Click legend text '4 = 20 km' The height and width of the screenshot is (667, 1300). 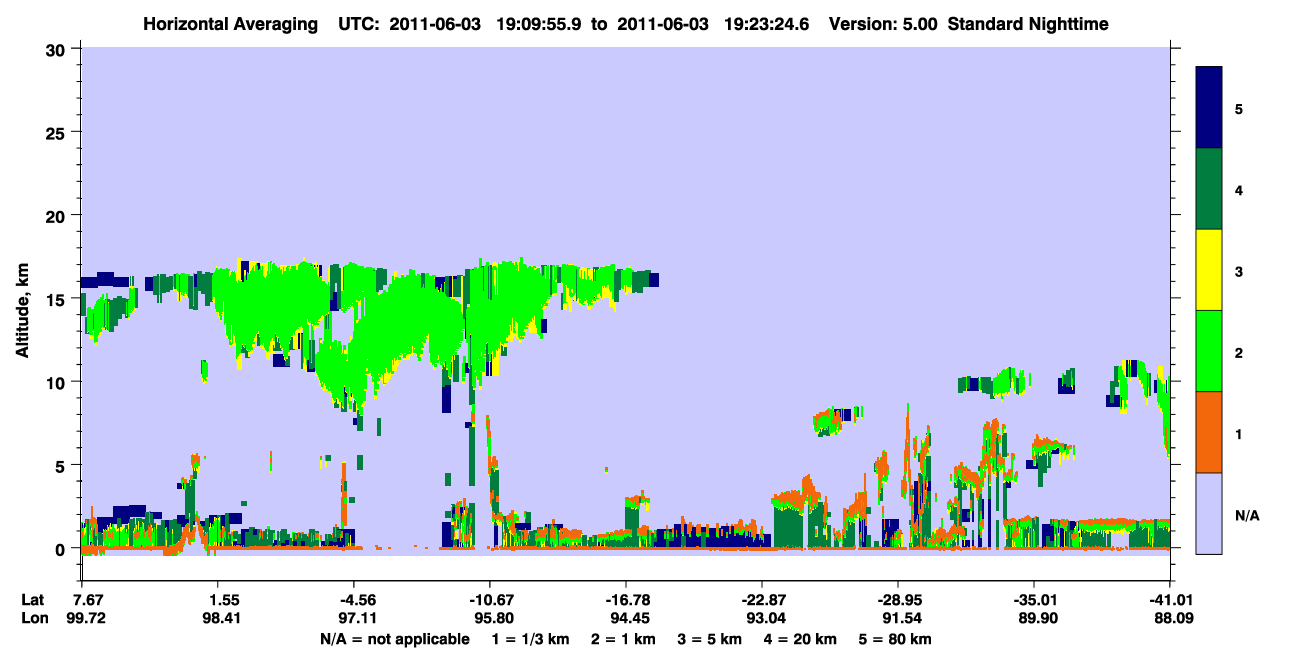tap(801, 639)
